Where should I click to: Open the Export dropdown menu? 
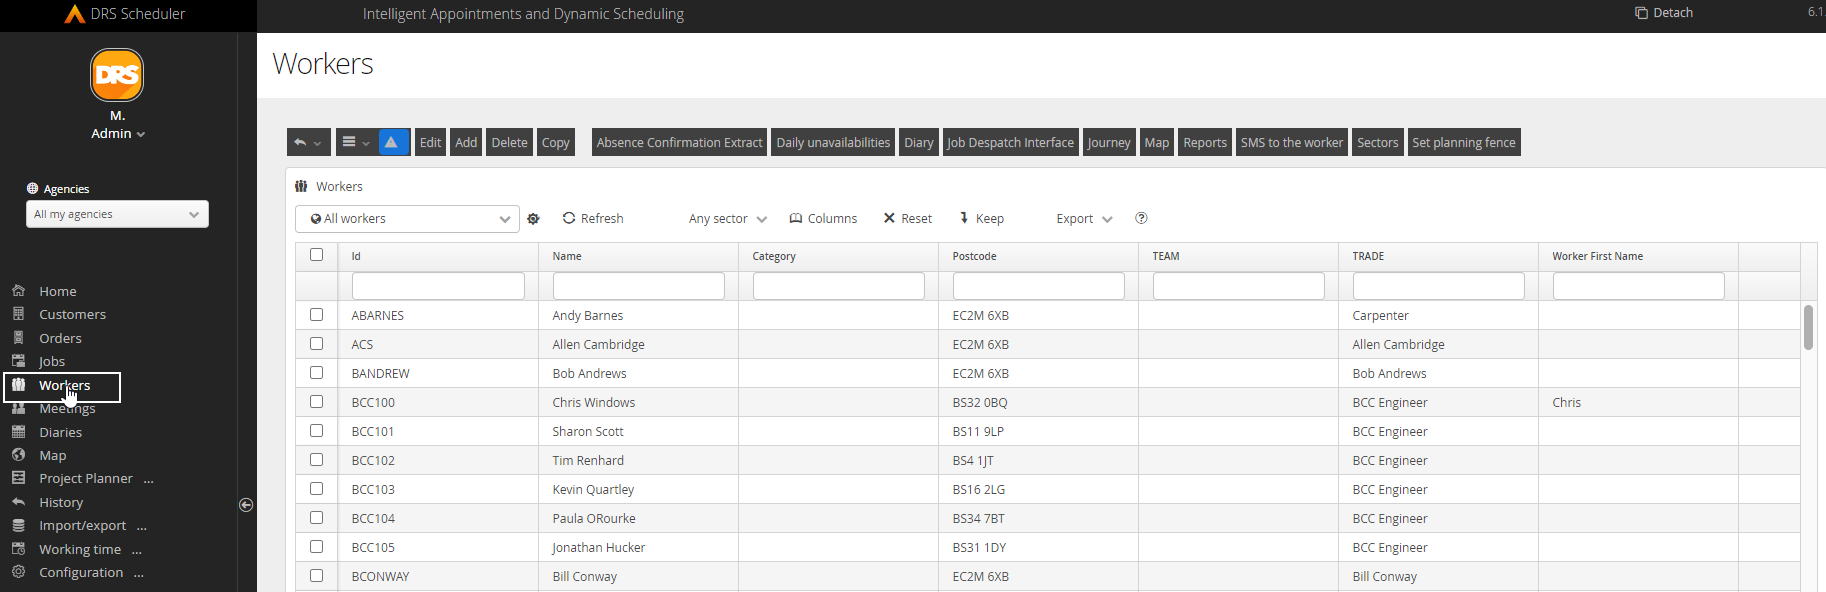click(x=1084, y=218)
